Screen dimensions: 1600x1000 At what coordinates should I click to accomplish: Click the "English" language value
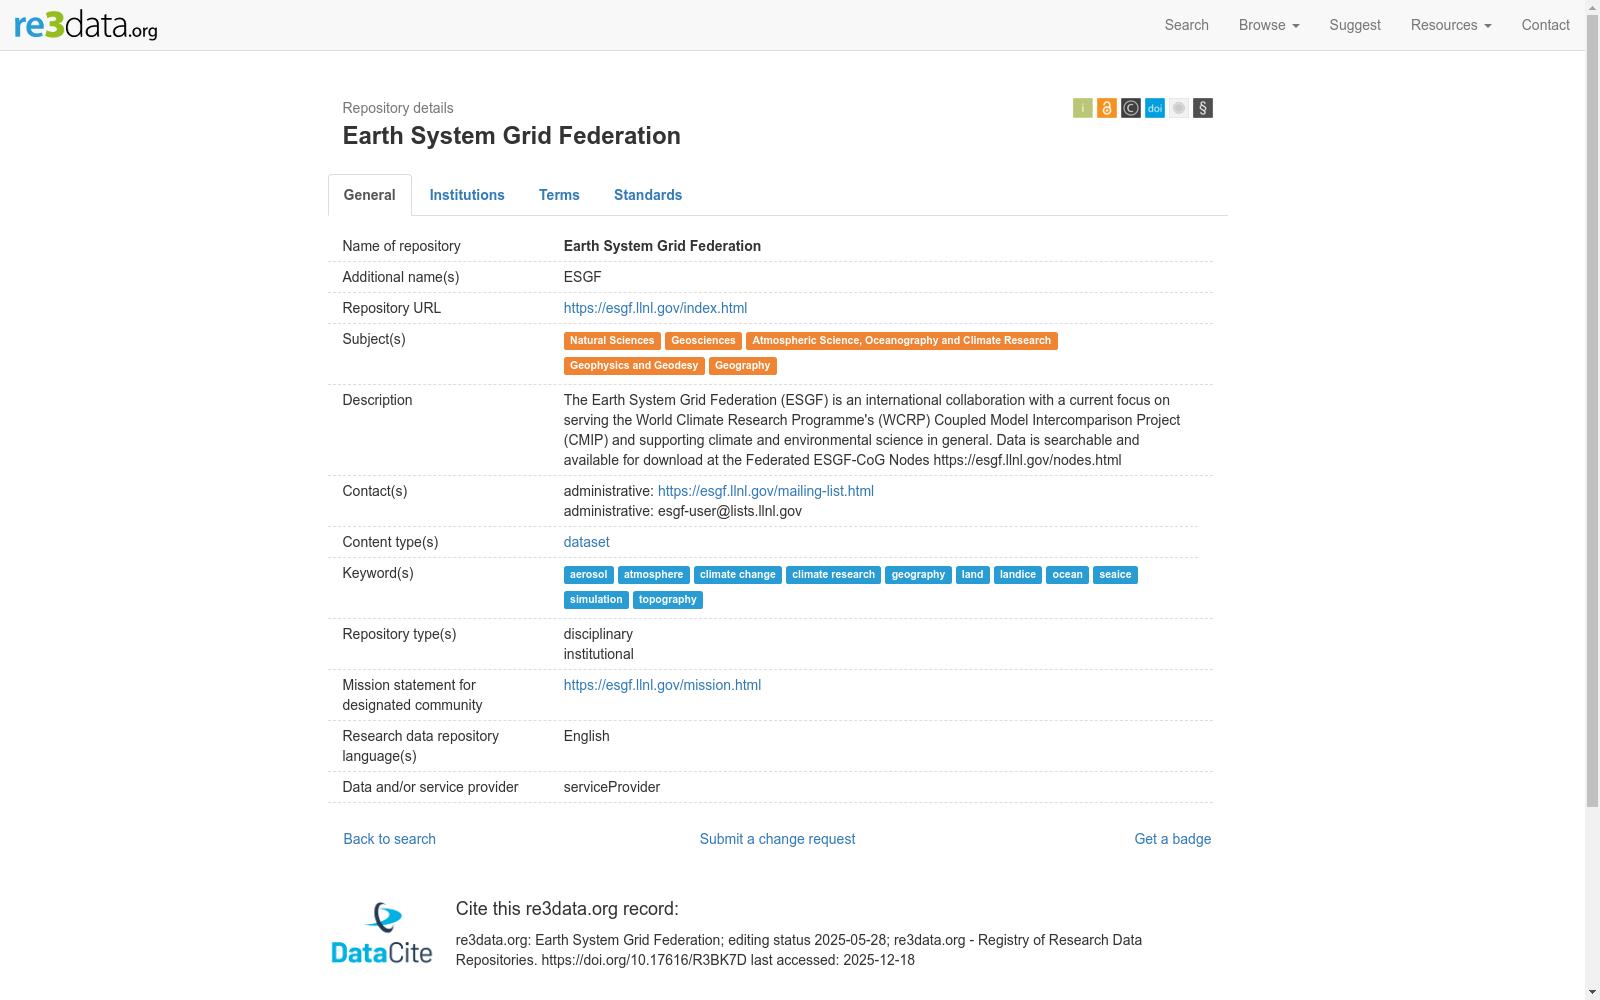(x=587, y=736)
